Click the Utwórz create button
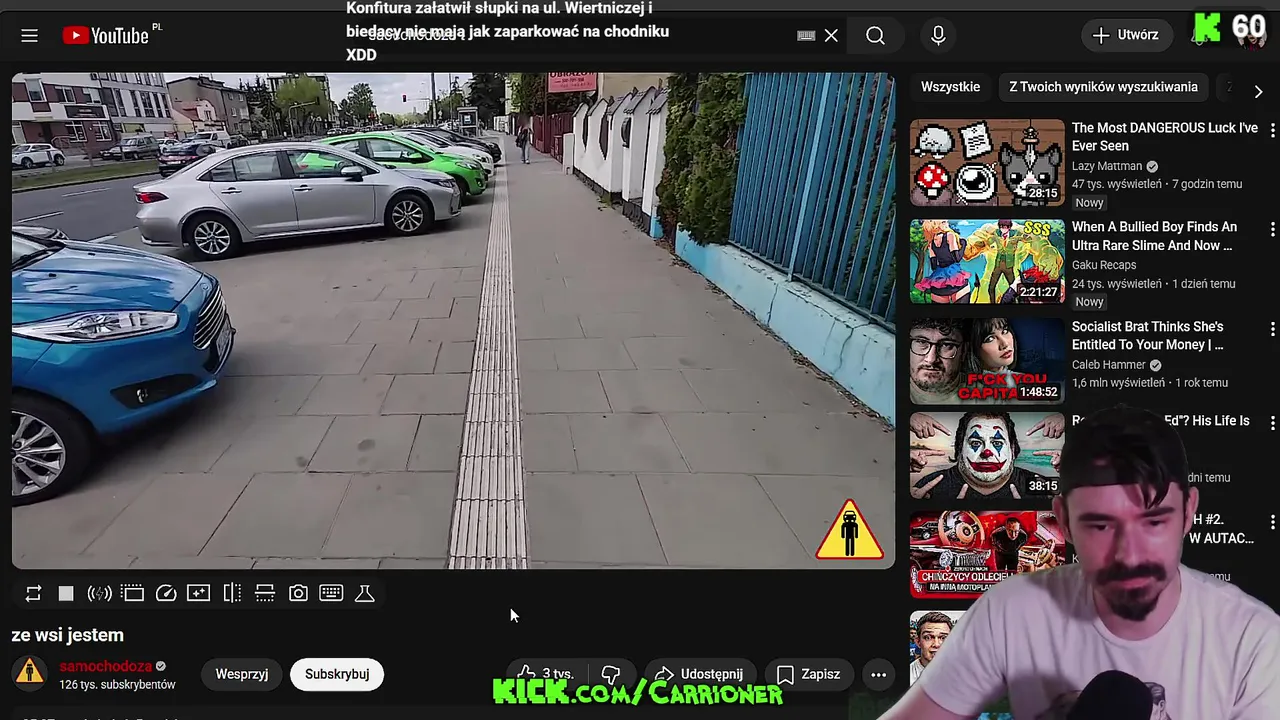Viewport: 1280px width, 720px height. pyautogui.click(x=1126, y=35)
